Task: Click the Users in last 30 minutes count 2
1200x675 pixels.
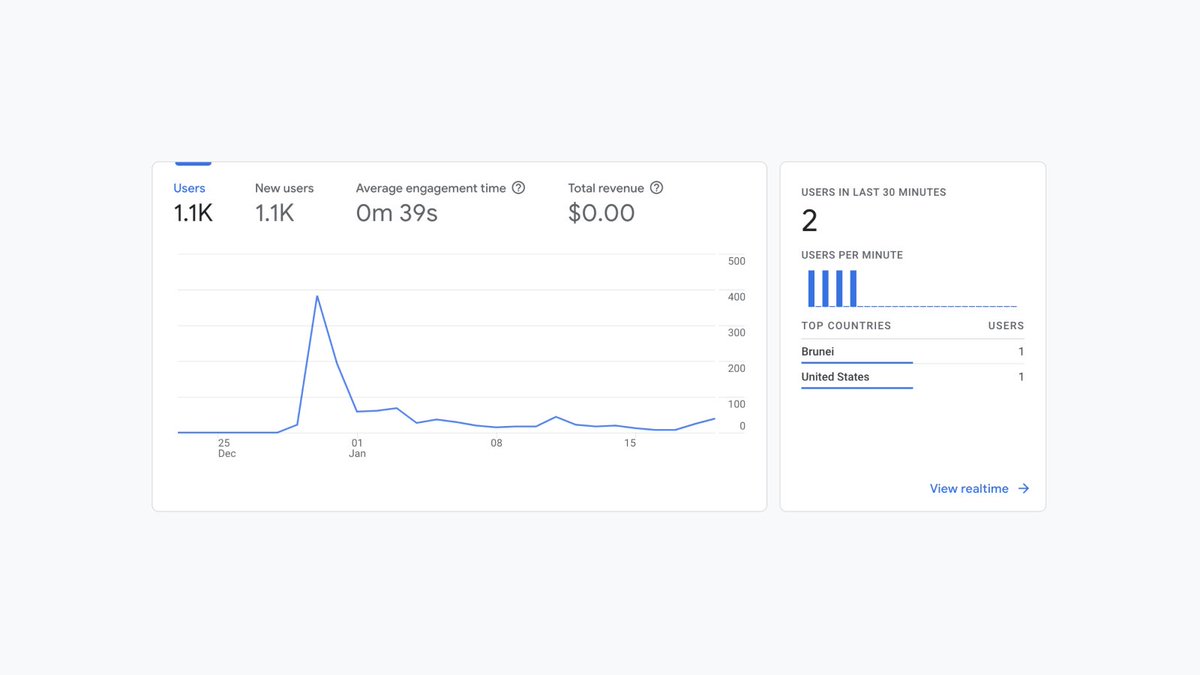Action: [x=809, y=221]
